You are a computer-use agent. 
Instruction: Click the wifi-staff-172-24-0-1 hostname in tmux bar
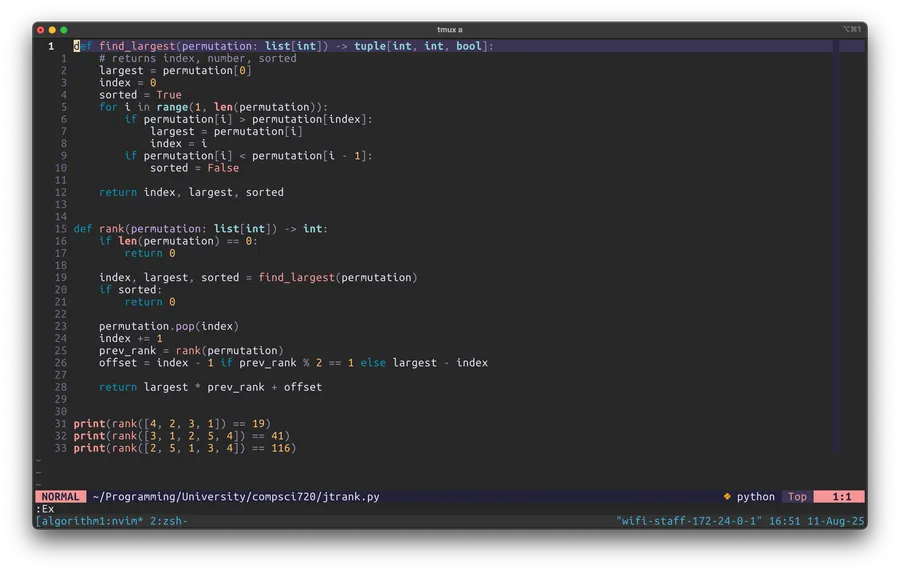pos(689,521)
